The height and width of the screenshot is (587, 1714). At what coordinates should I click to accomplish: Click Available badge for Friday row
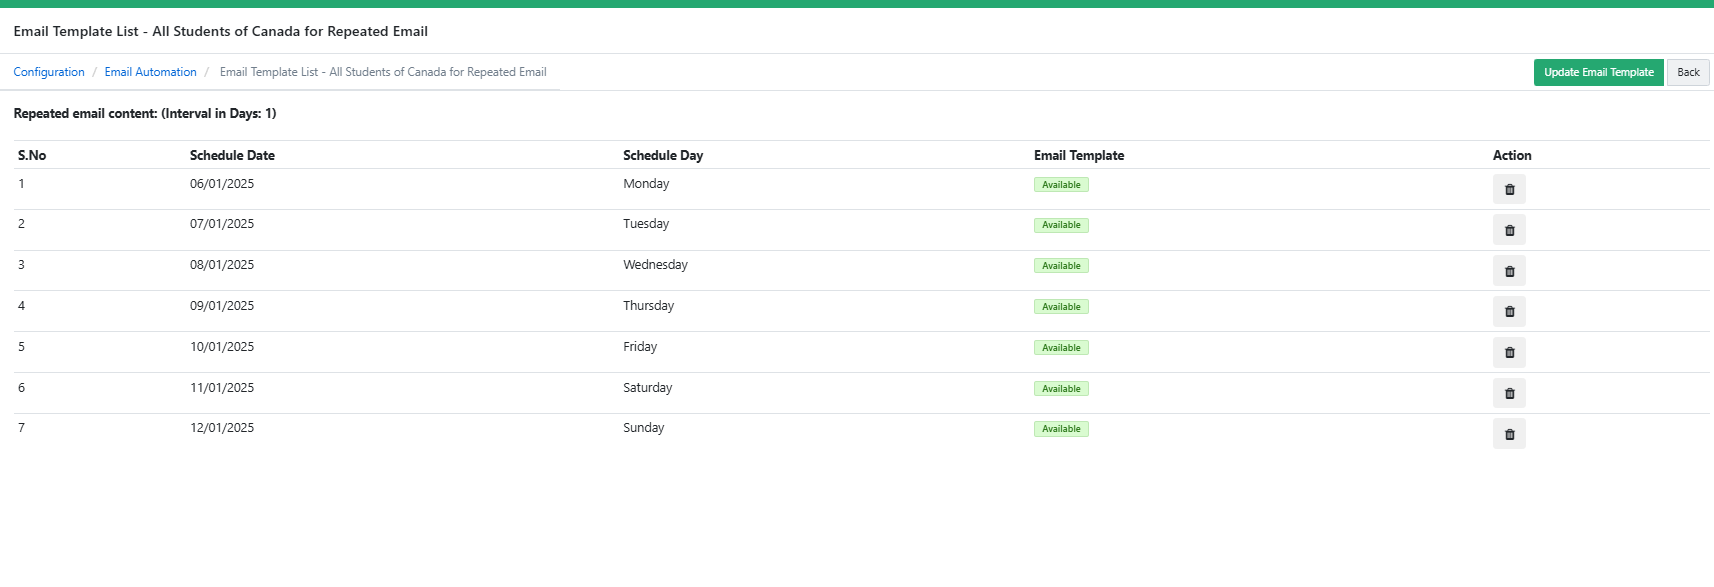(x=1061, y=348)
